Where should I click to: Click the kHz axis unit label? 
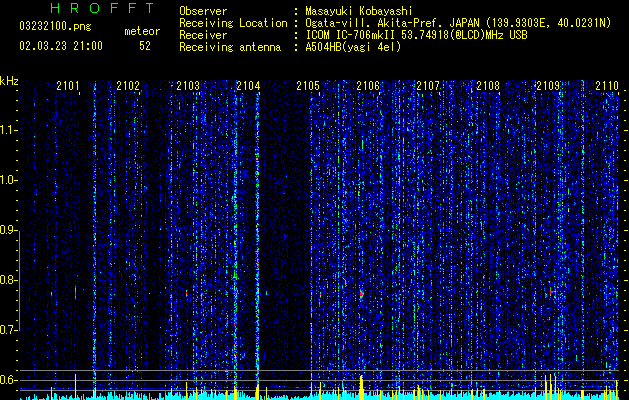point(9,81)
